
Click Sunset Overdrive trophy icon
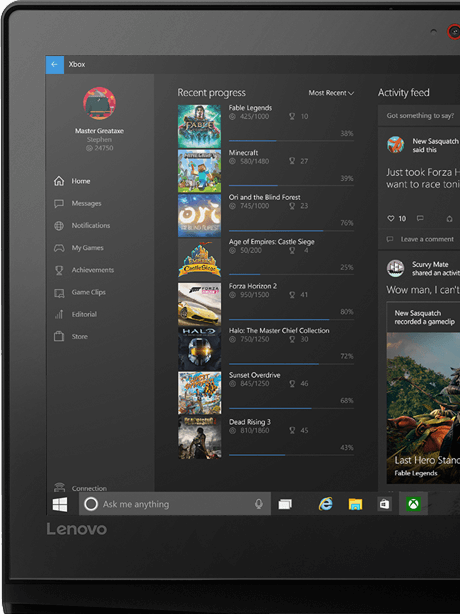coord(292,384)
